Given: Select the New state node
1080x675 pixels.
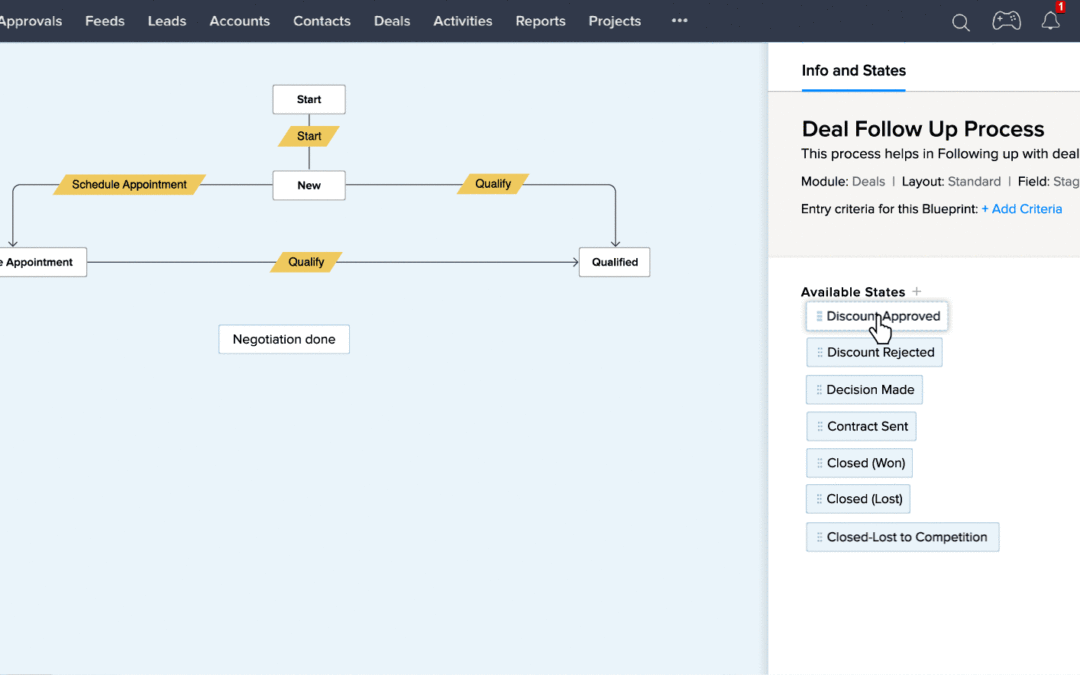Looking at the screenshot, I should 309,185.
